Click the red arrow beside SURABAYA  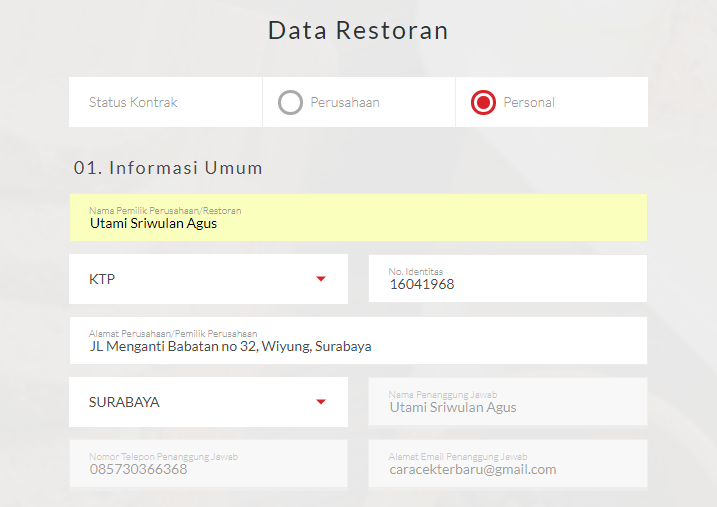tap(321, 402)
